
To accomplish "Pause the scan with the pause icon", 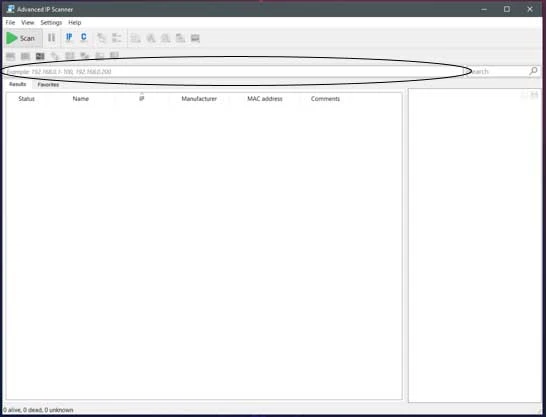I will click(51, 37).
